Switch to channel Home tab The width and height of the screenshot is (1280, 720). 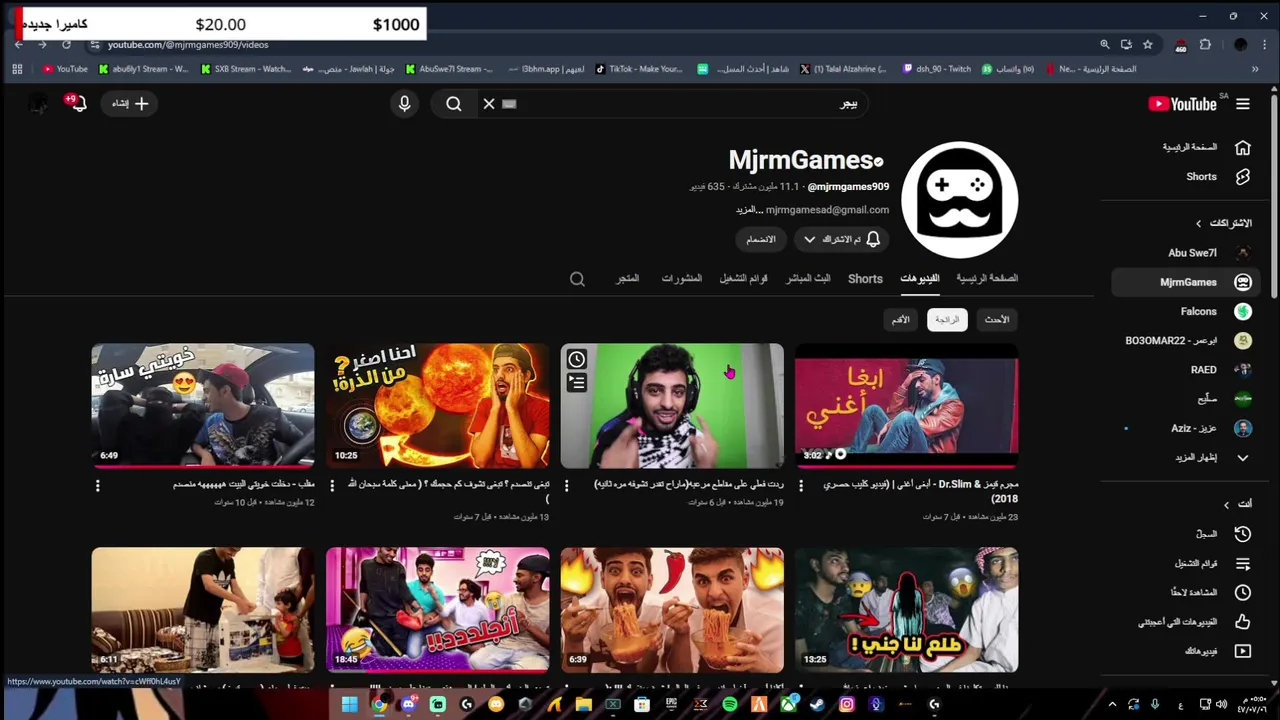coord(987,278)
